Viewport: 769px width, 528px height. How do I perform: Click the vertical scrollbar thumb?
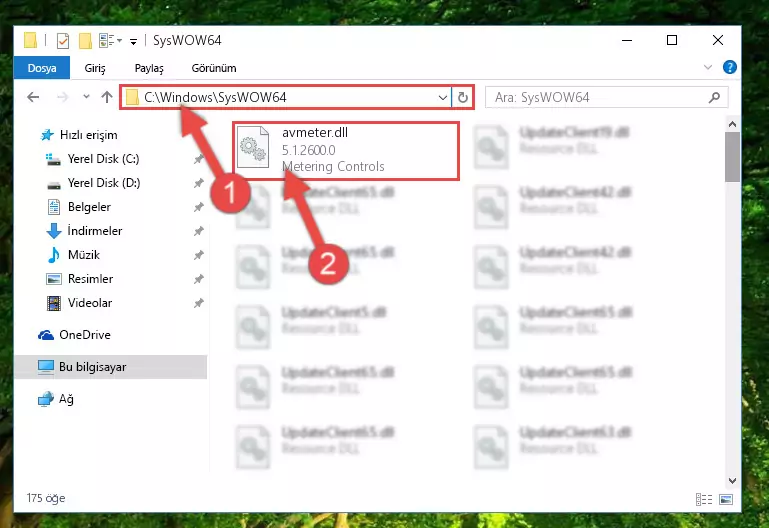732,157
